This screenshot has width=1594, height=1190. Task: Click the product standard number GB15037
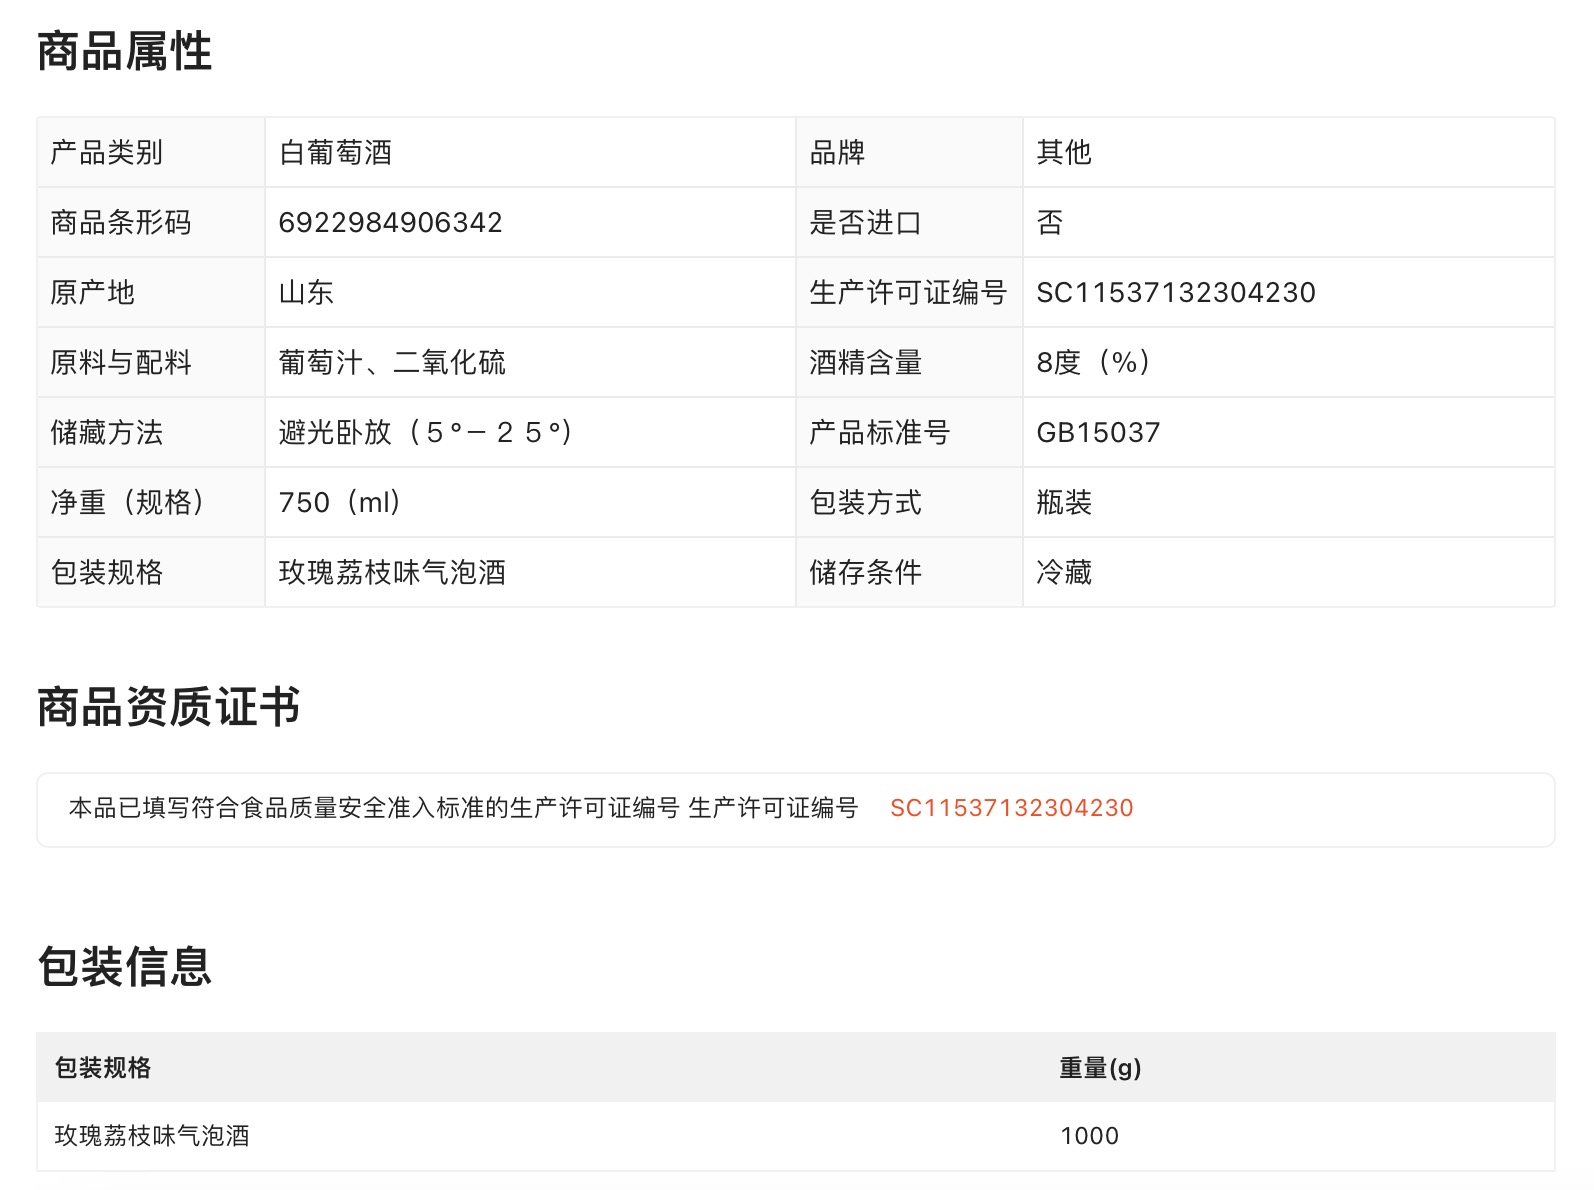click(x=1098, y=432)
